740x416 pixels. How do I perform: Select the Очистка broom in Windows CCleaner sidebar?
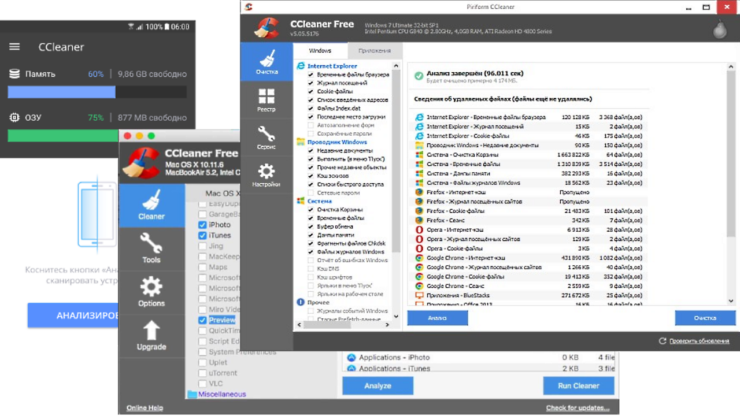[267, 62]
